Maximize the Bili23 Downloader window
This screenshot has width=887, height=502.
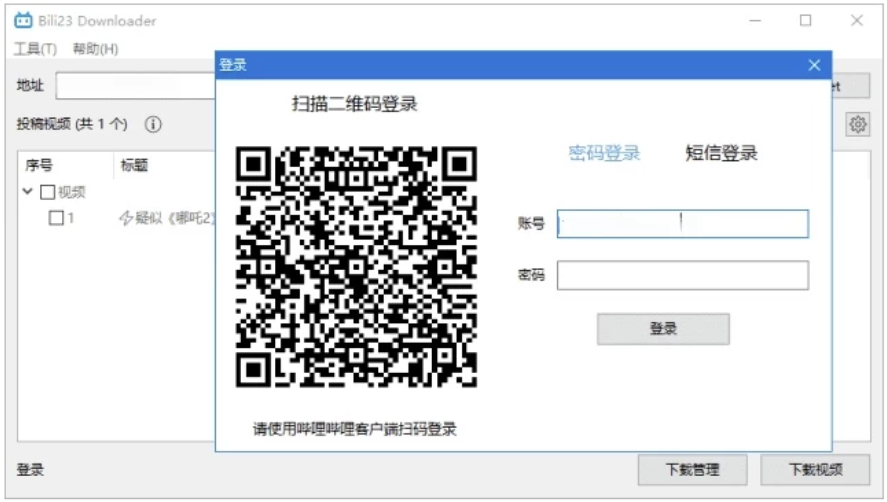point(805,21)
